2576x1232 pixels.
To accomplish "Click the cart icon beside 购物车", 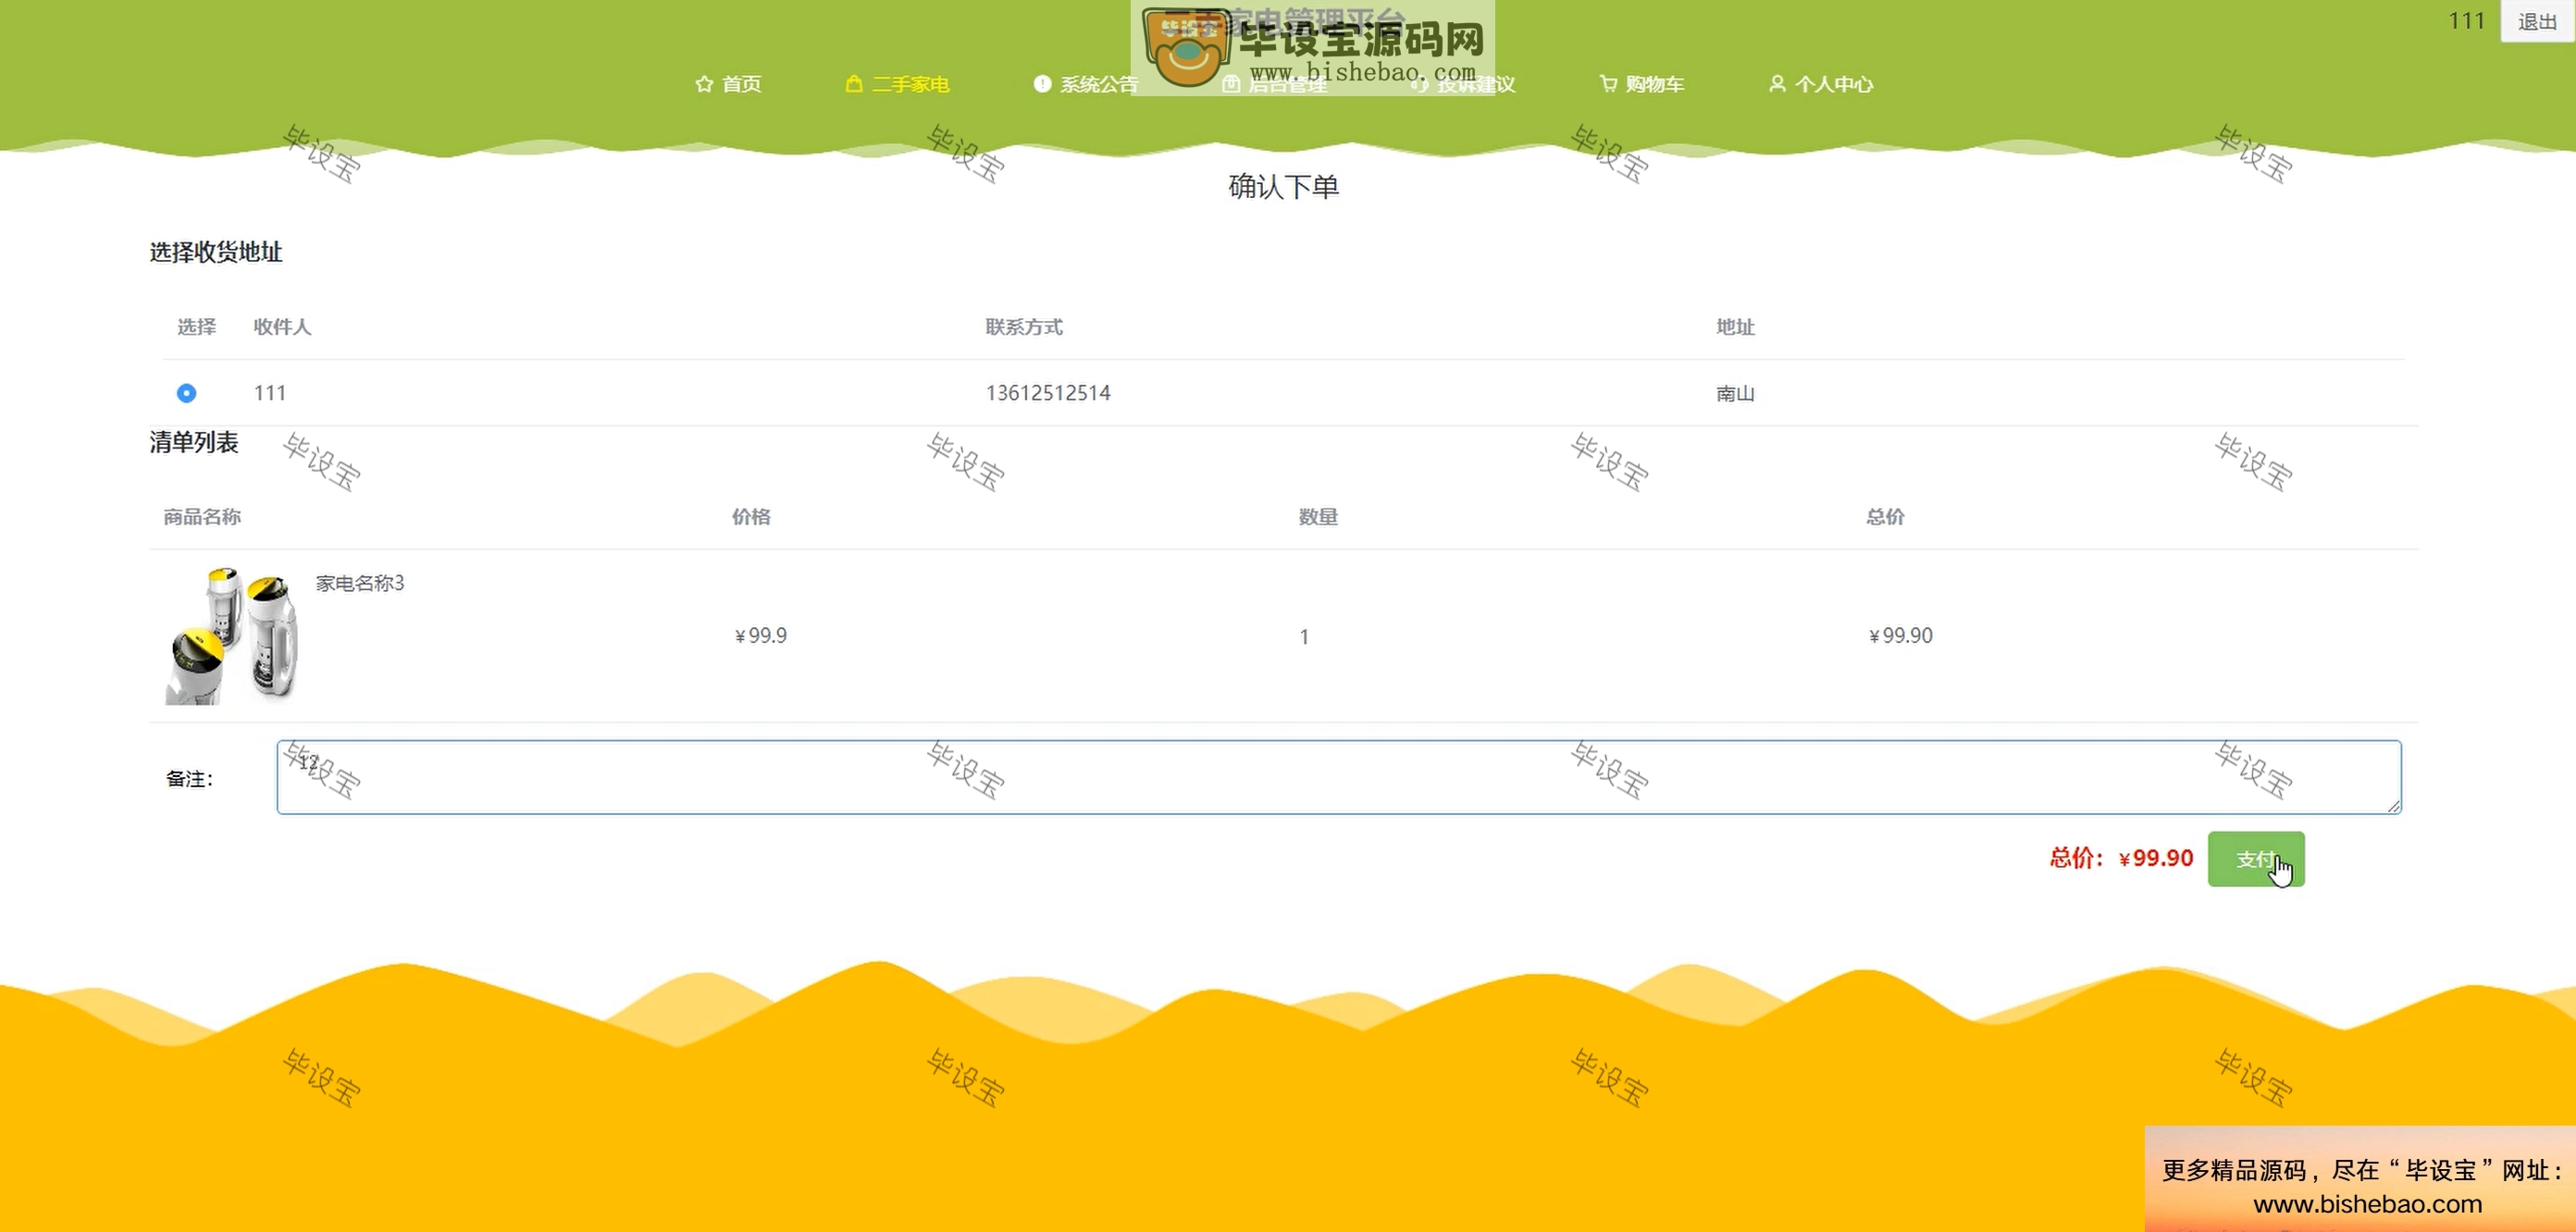I will [1608, 84].
